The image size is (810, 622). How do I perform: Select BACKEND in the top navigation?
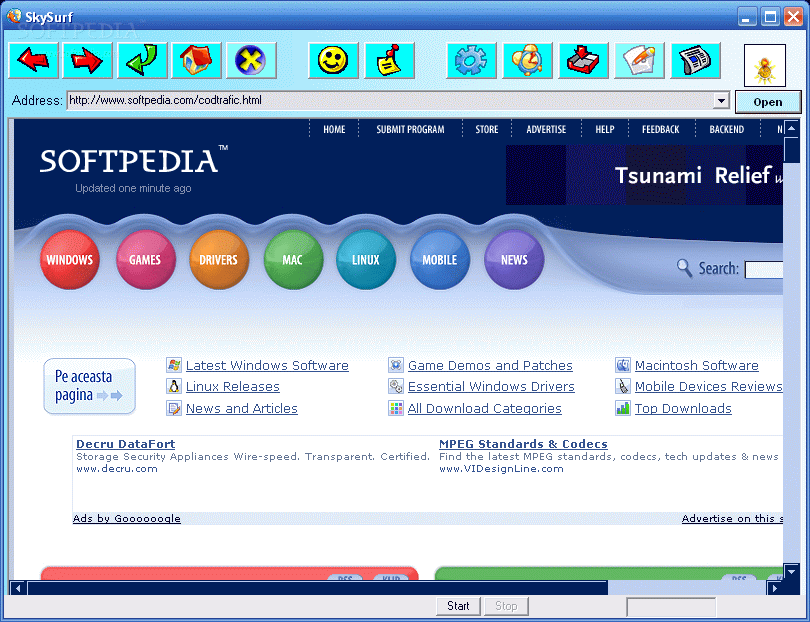[726, 130]
